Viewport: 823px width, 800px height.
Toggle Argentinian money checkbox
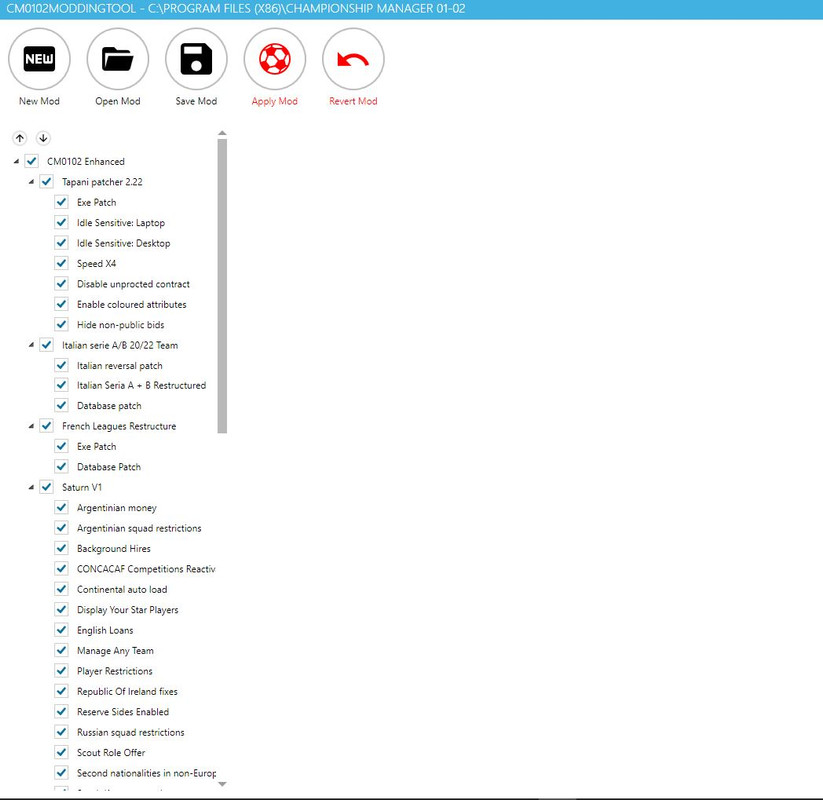tap(61, 507)
